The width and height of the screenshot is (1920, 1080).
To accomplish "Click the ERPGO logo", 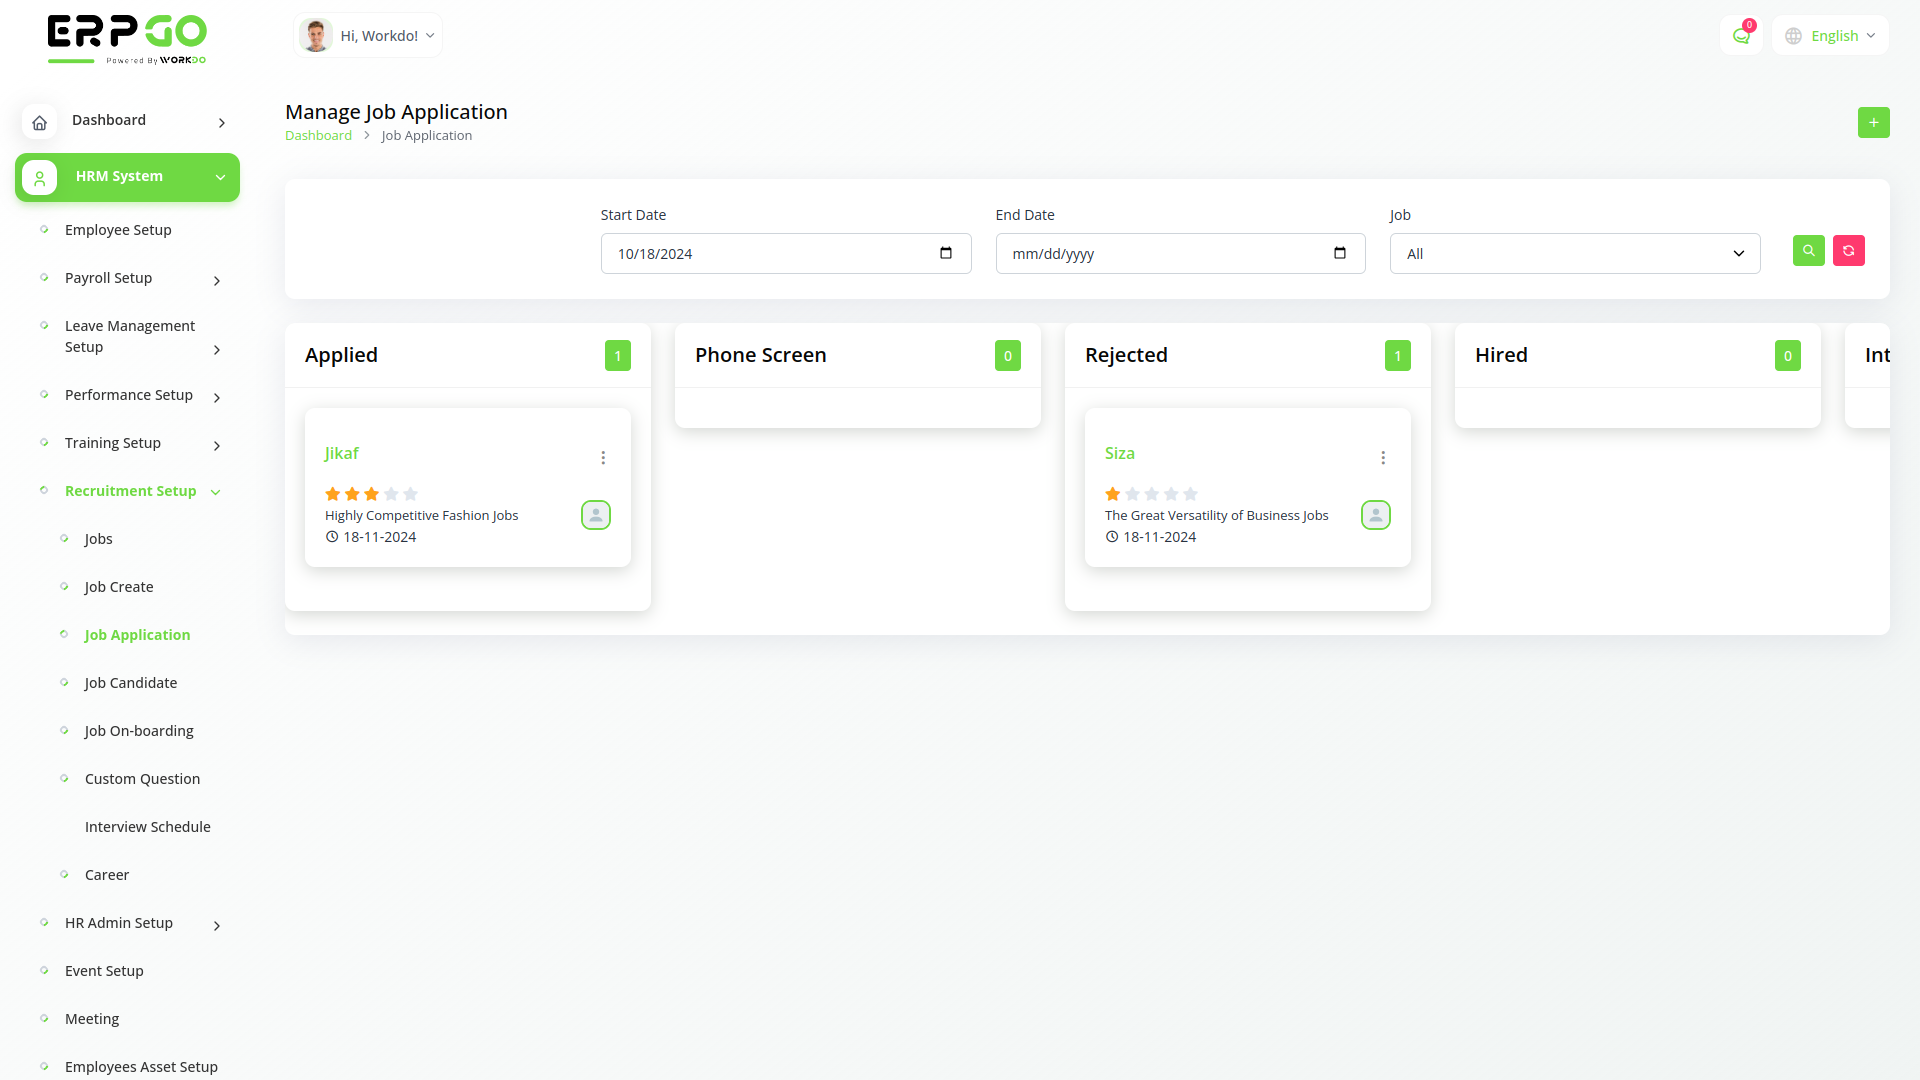I will (127, 38).
